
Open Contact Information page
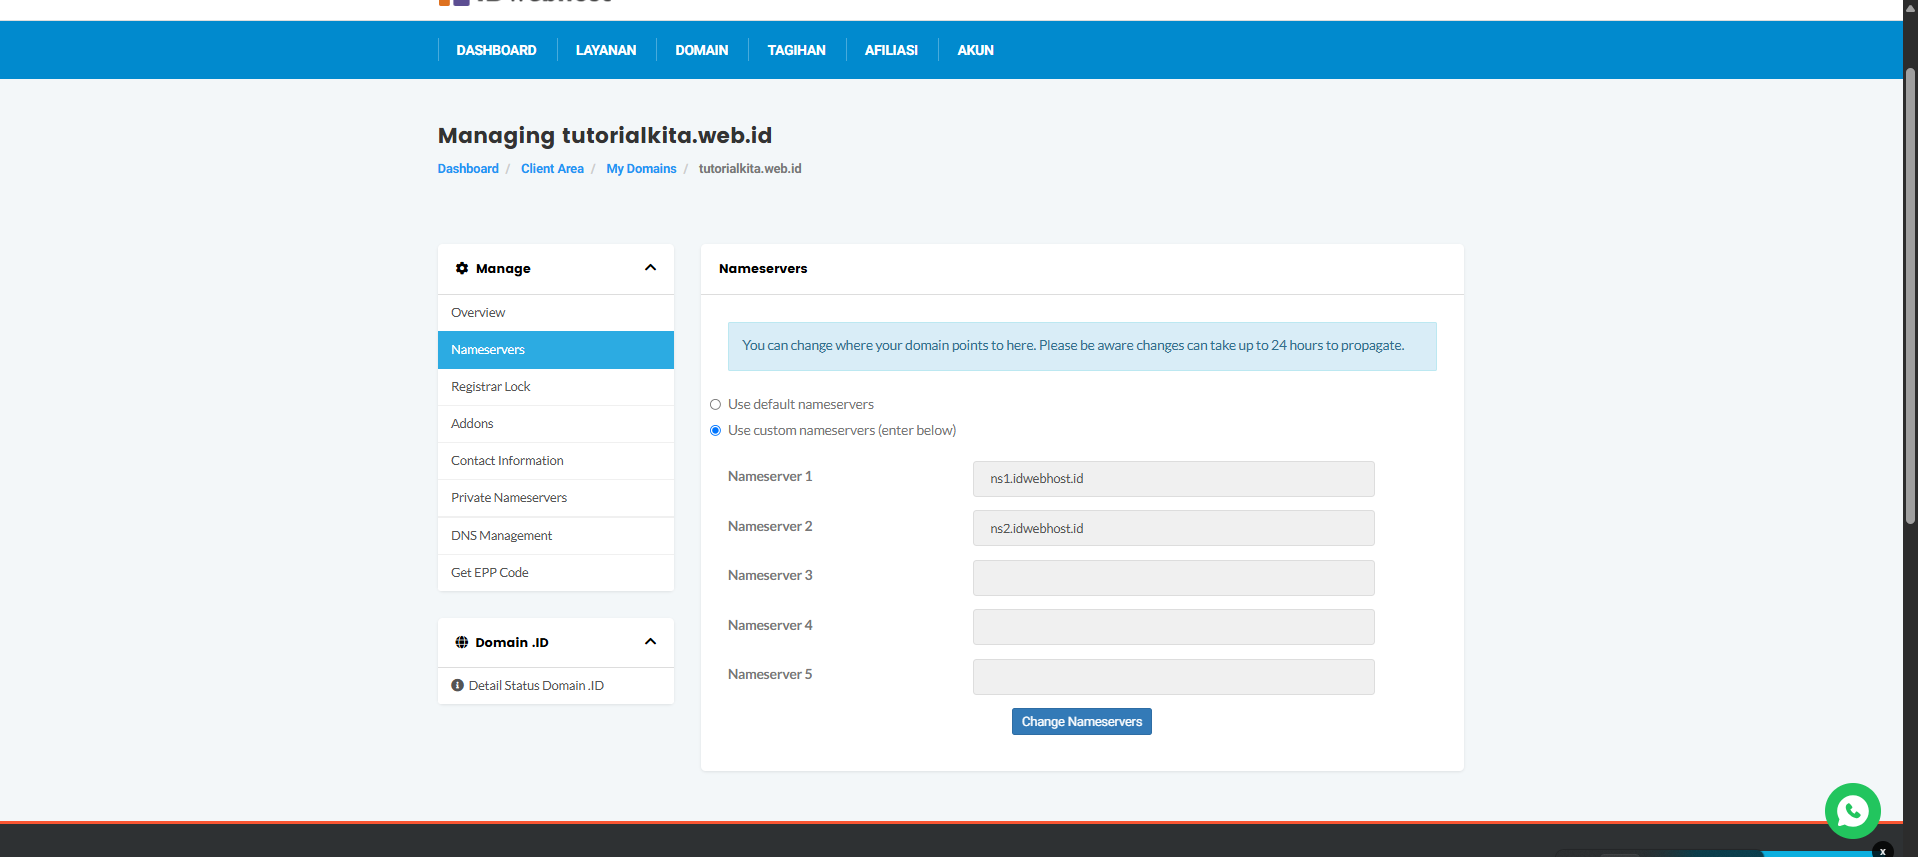pos(556,461)
